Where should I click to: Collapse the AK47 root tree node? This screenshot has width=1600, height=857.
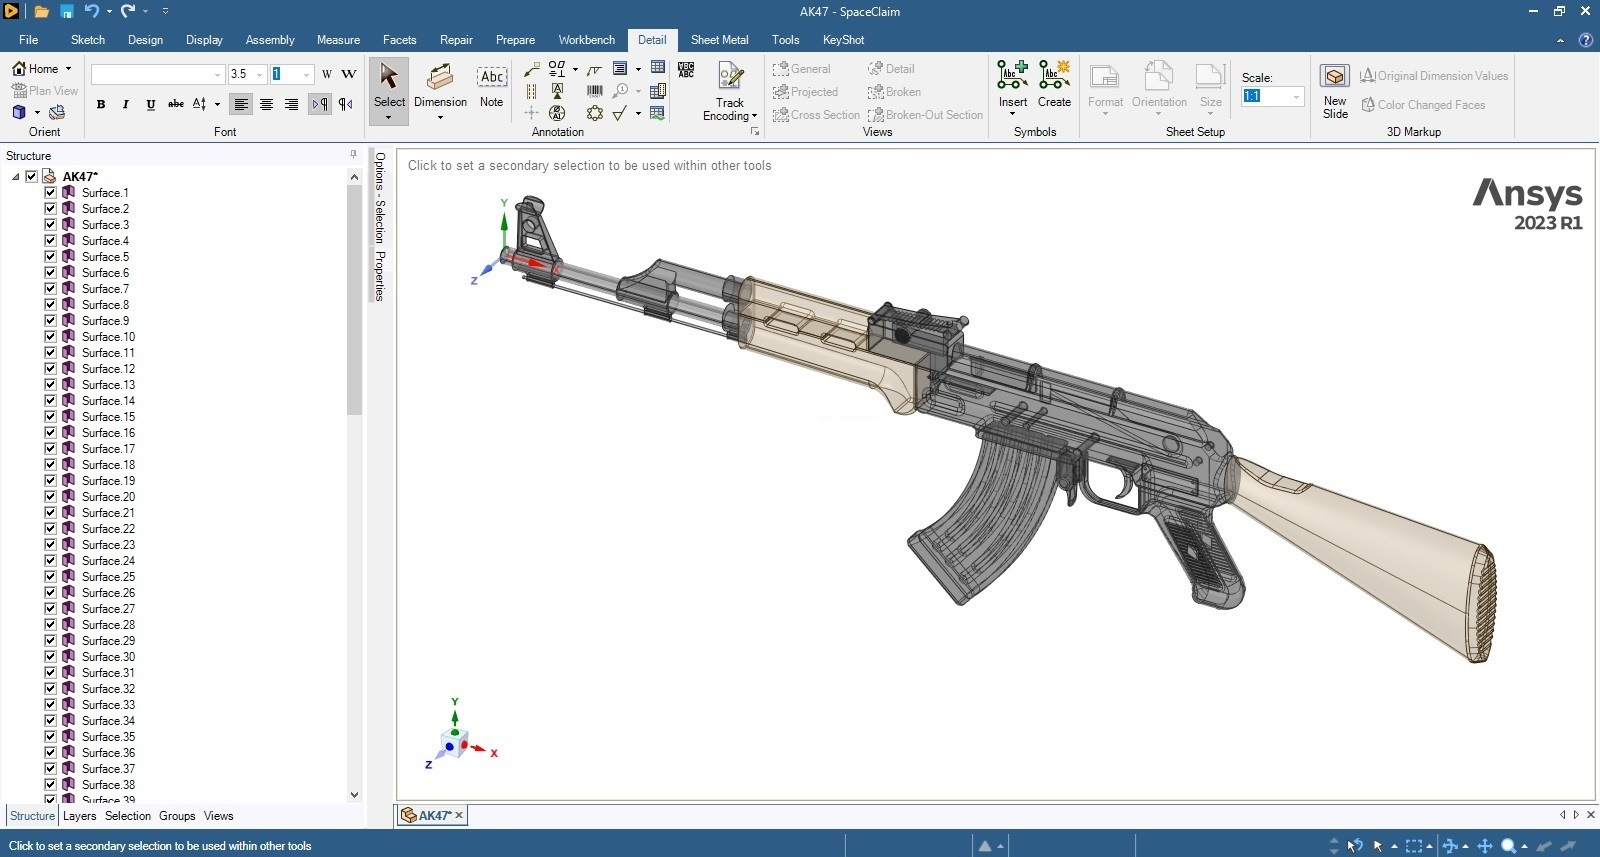[x=16, y=177]
